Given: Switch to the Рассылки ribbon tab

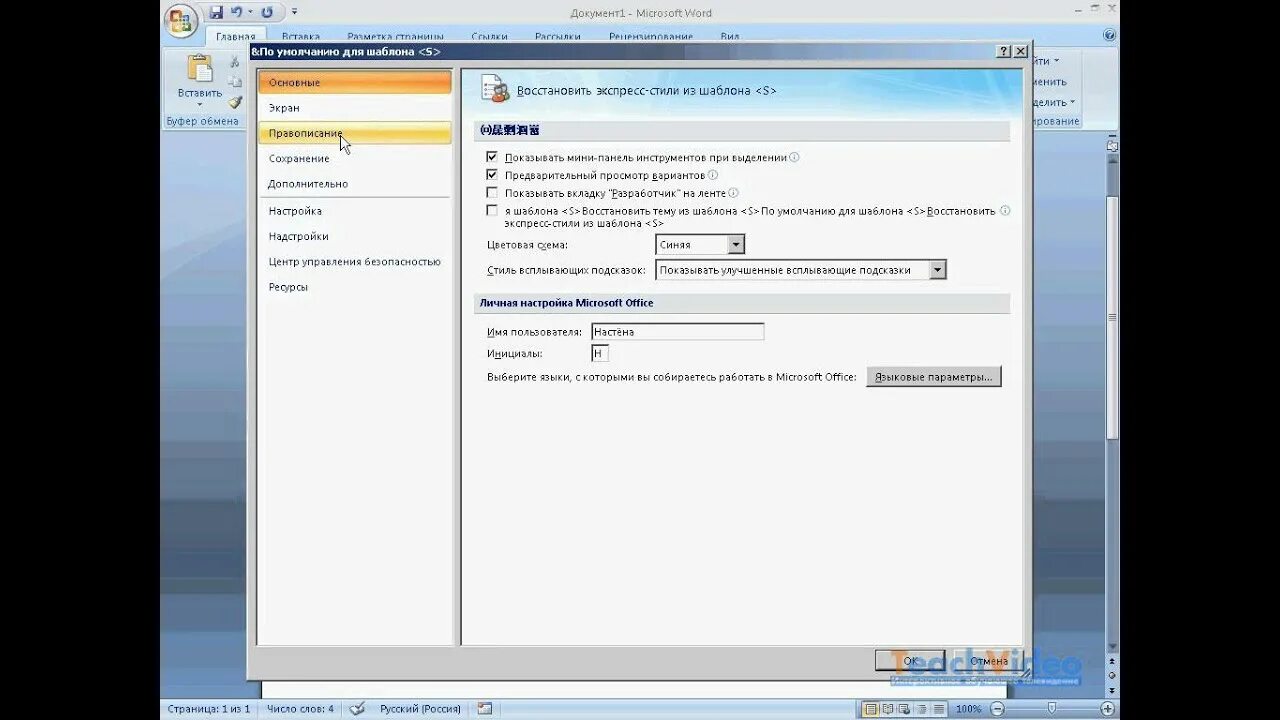Looking at the screenshot, I should 558,36.
